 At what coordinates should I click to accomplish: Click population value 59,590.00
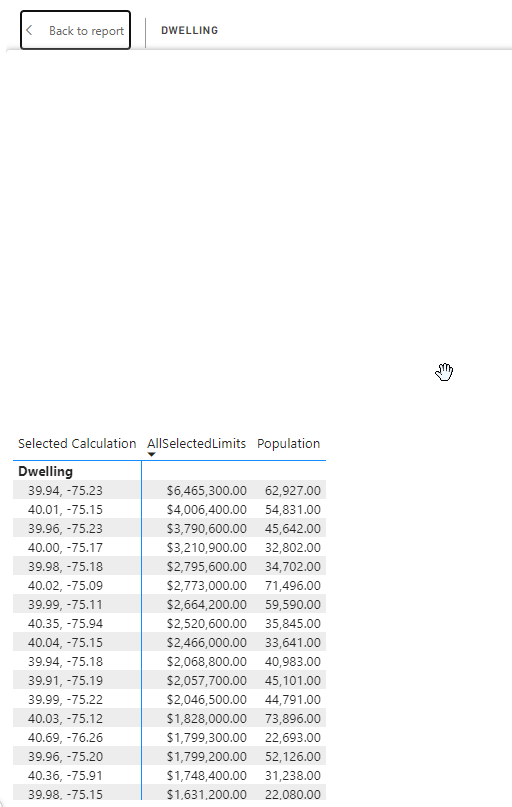pos(293,605)
